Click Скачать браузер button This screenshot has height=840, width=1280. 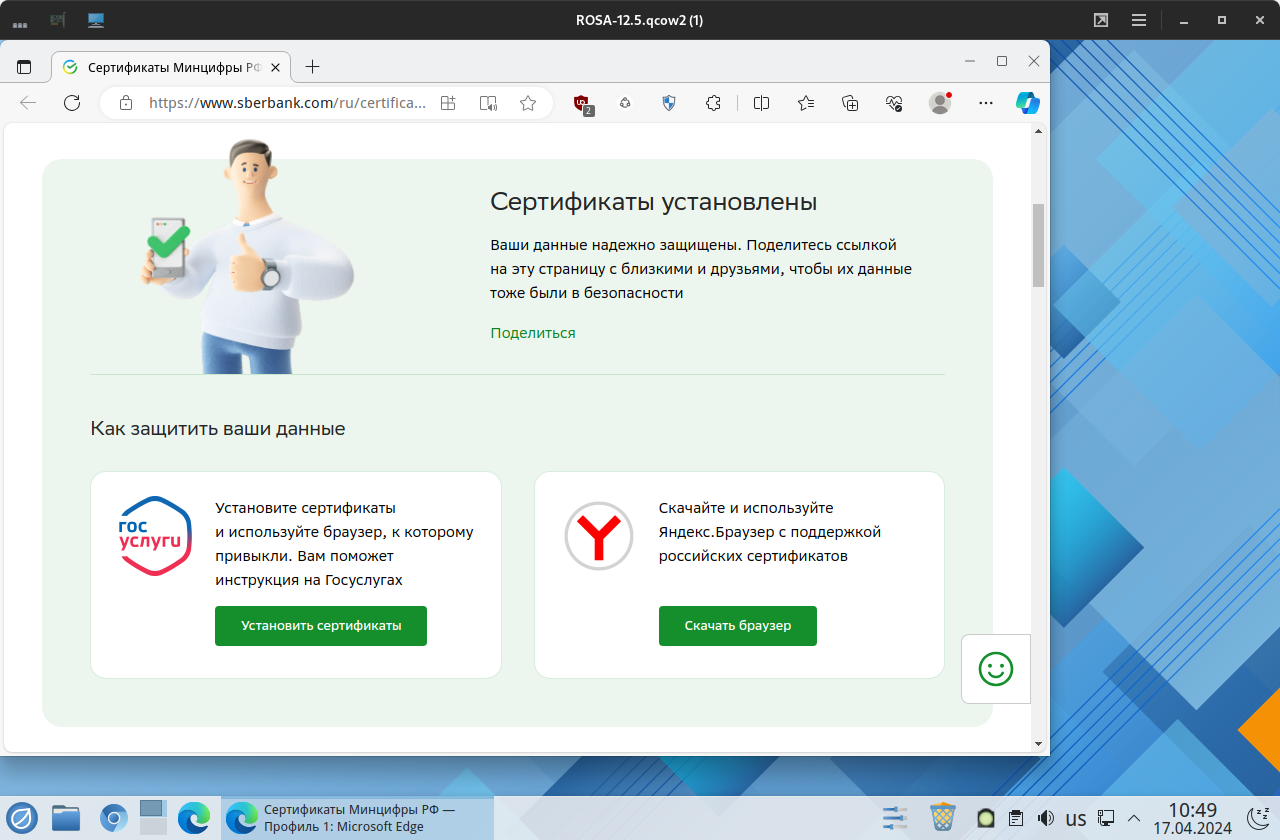738,626
